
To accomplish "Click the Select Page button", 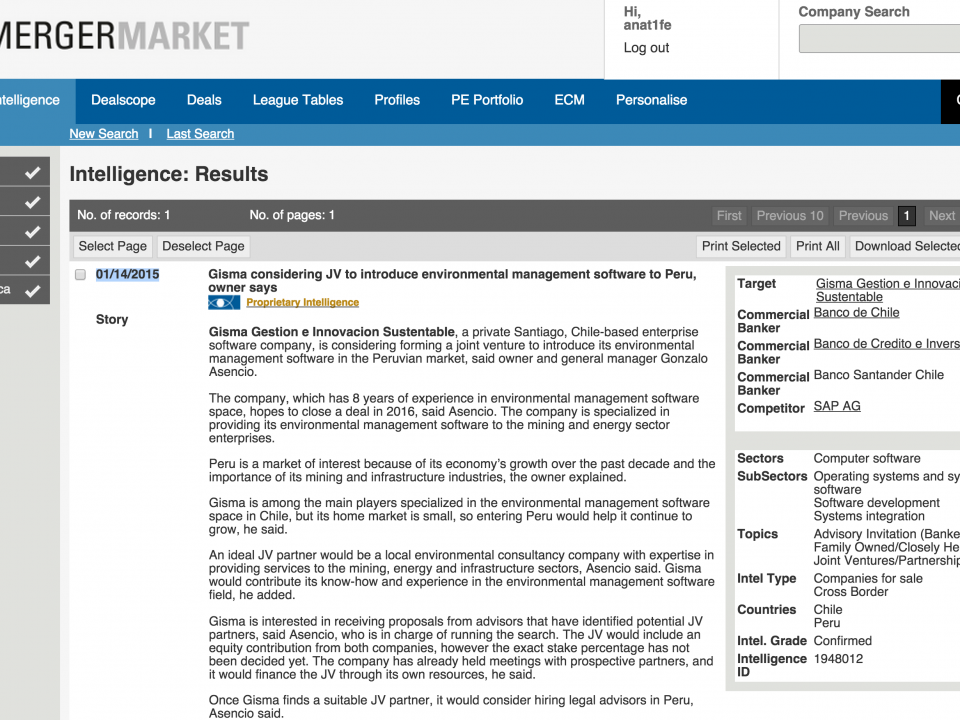I will point(113,246).
